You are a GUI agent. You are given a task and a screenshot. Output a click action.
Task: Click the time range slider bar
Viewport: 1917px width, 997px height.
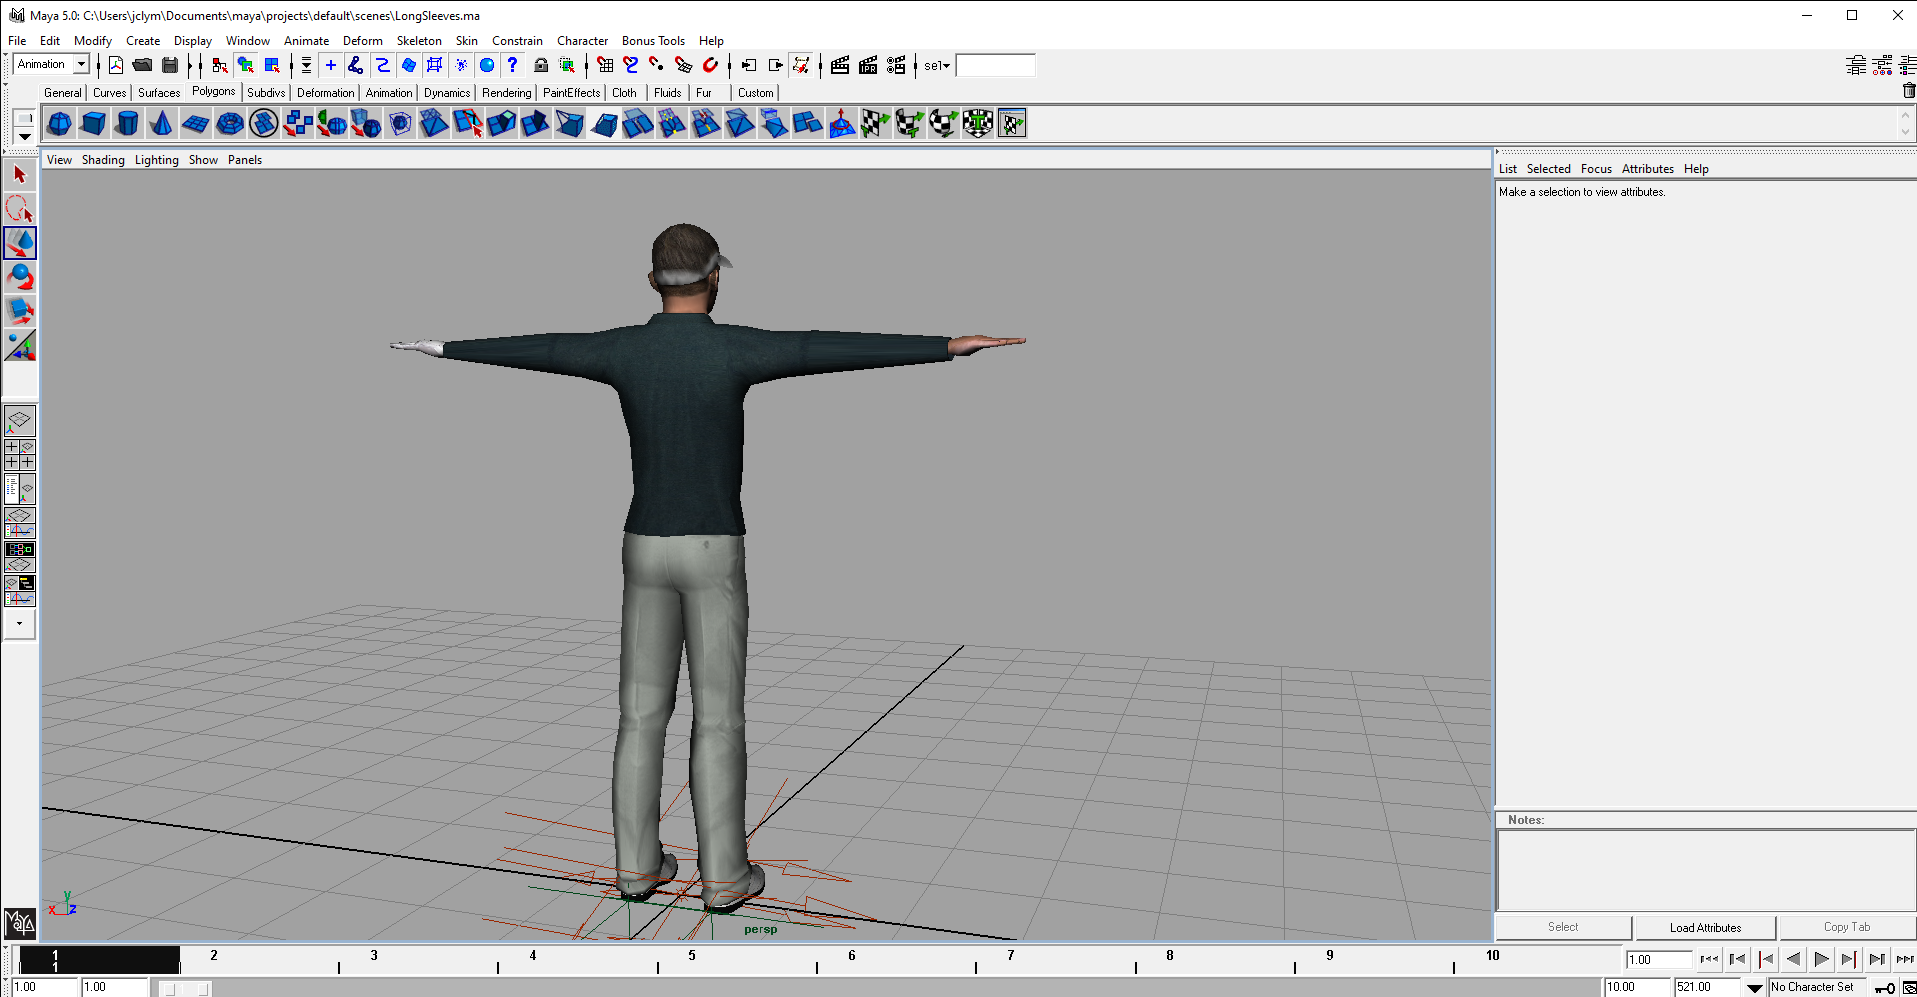point(187,988)
